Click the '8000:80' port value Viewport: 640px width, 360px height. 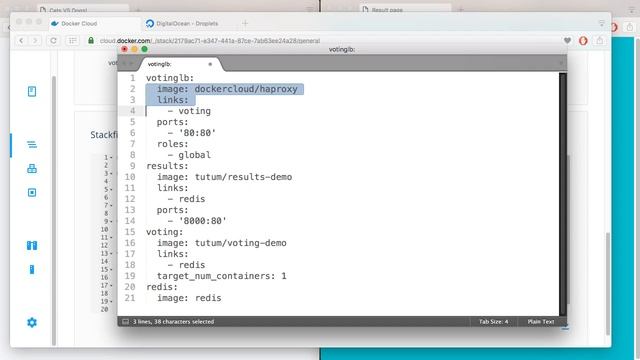tap(203, 221)
